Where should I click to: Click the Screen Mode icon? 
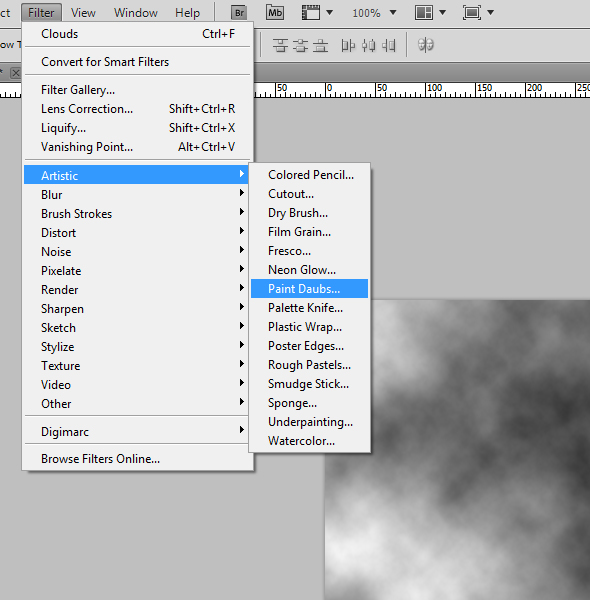[x=472, y=13]
